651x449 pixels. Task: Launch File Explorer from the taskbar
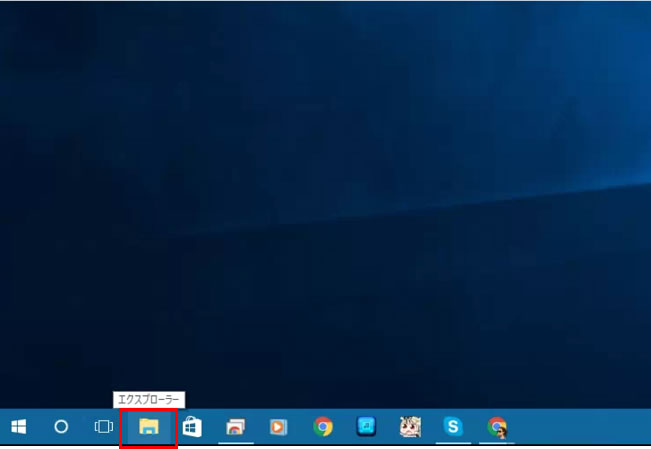click(x=149, y=427)
